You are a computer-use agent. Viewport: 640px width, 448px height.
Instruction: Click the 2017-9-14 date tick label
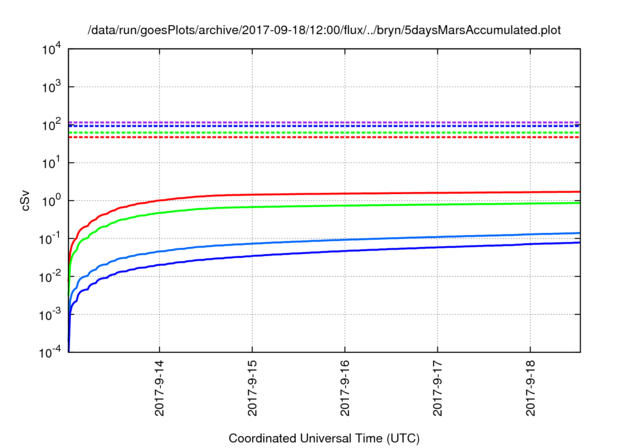[x=160, y=388]
